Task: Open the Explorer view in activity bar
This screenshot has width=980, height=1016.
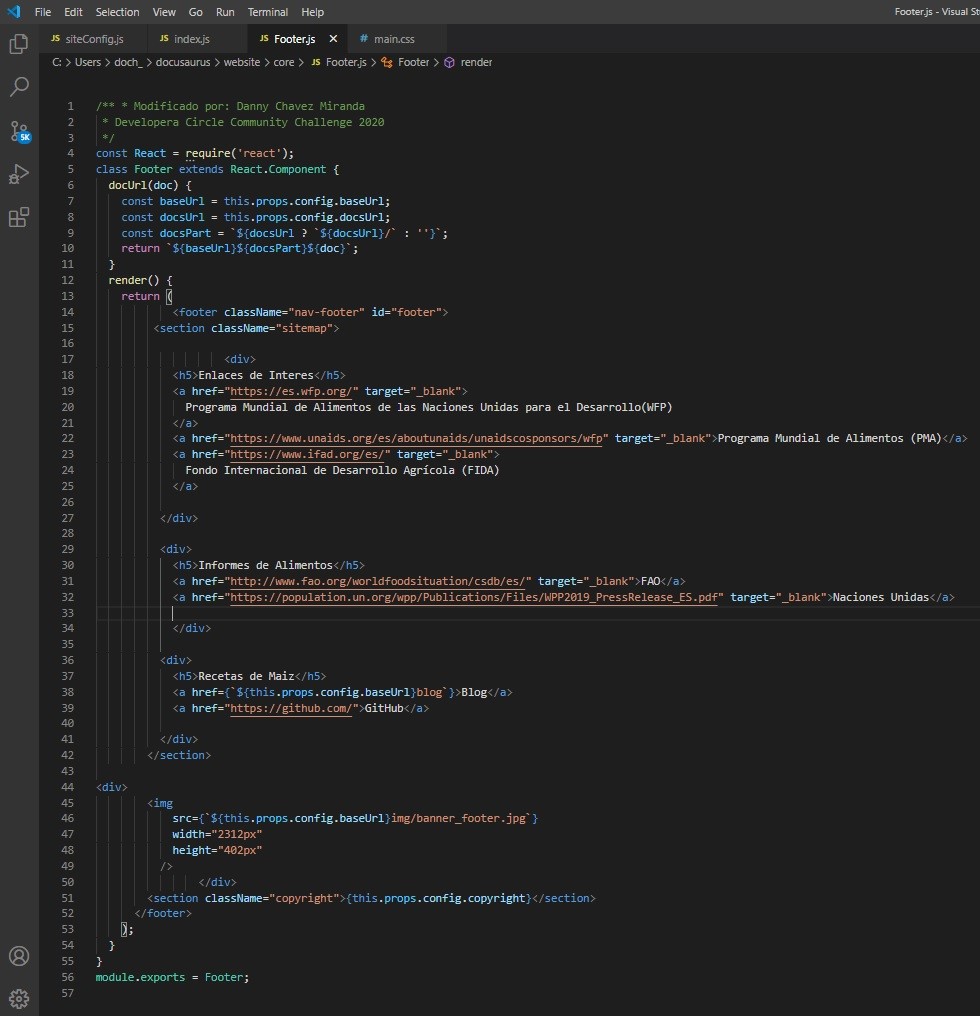Action: (19, 43)
